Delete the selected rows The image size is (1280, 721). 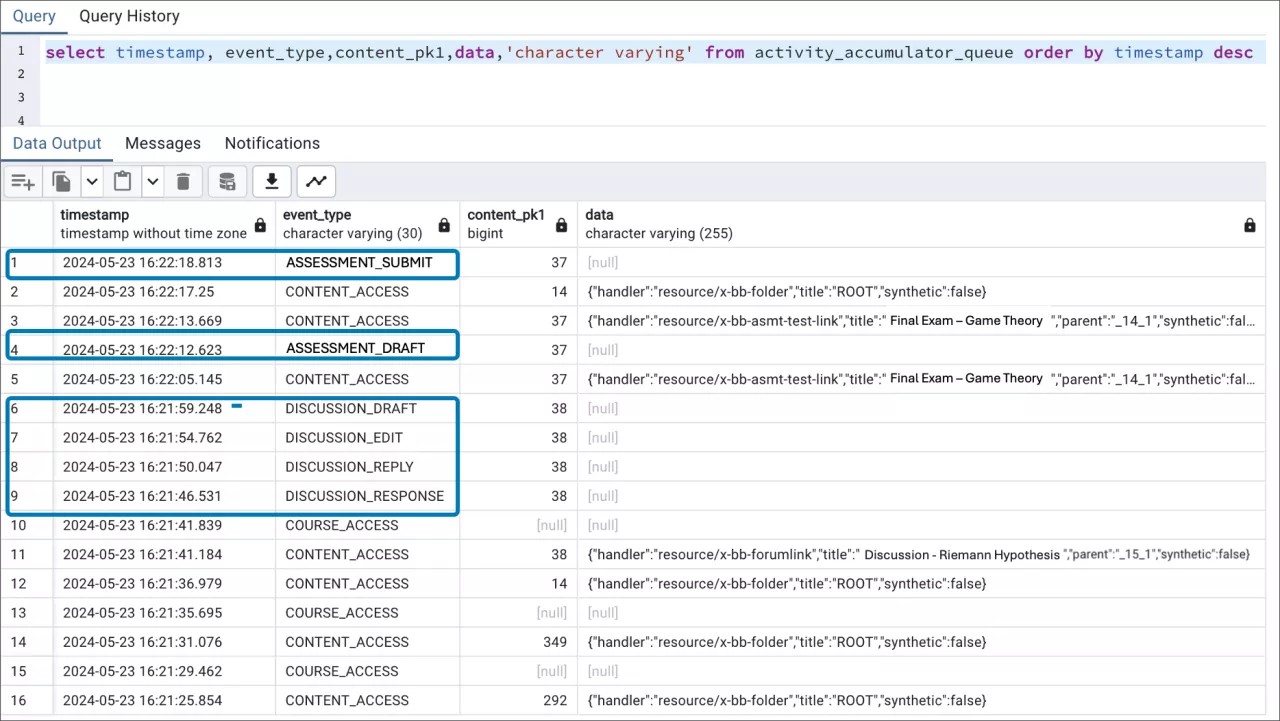pos(183,181)
